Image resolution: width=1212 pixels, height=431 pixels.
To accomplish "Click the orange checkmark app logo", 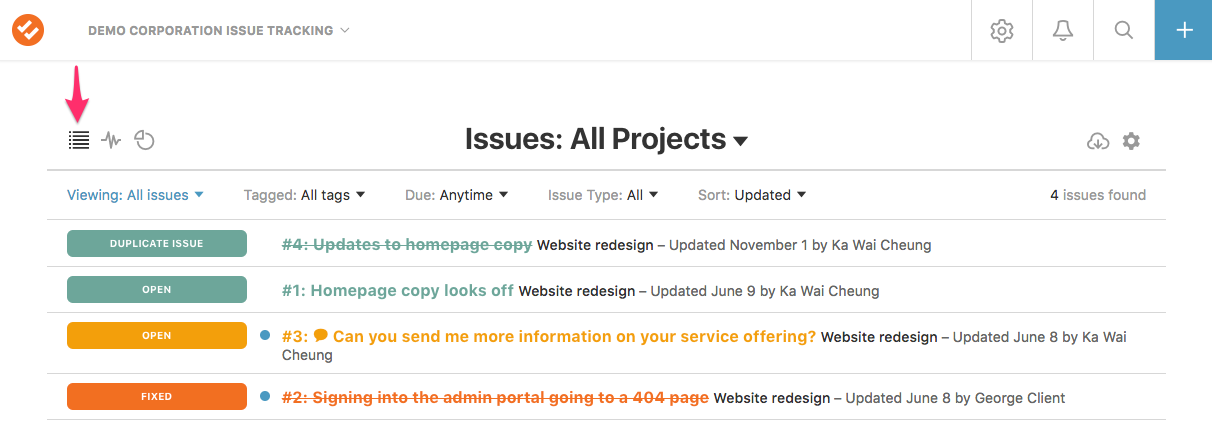I will 27,30.
